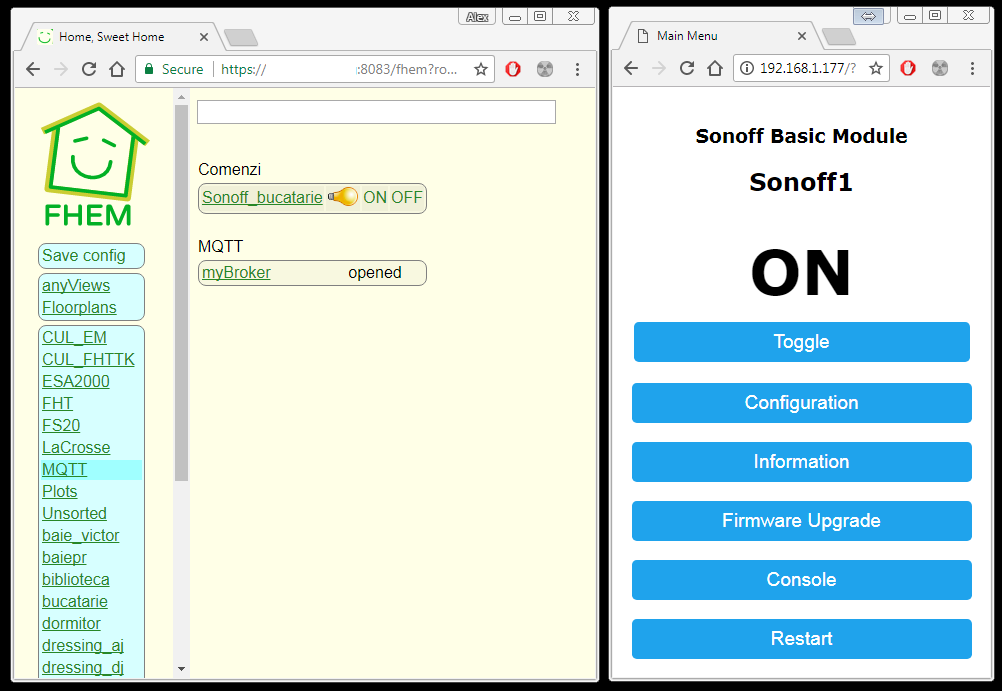1002x691 pixels.
Task: Click the Save config button
Action: 84,255
